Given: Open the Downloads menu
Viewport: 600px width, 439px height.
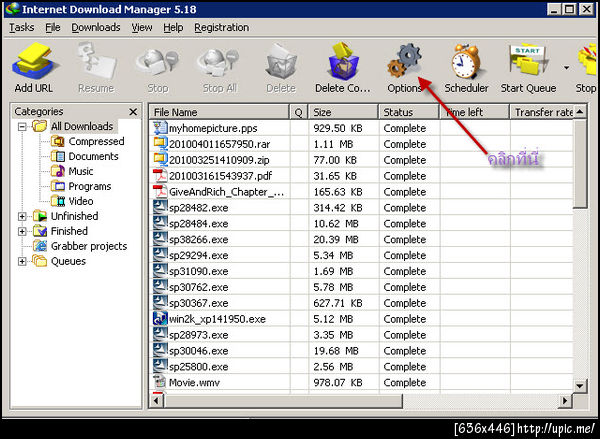Looking at the screenshot, I should [x=96, y=28].
